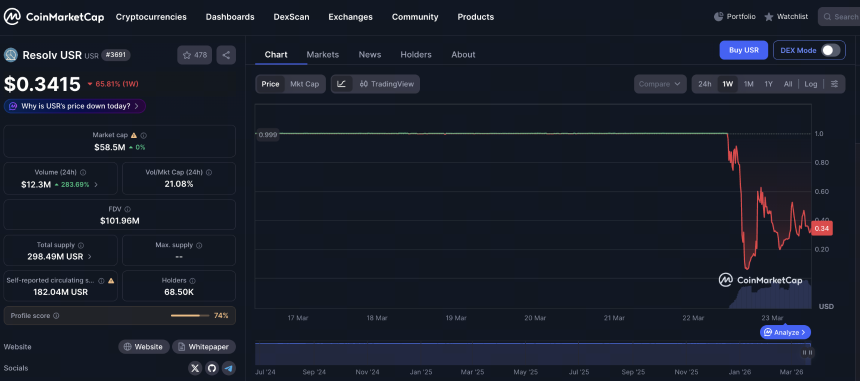The width and height of the screenshot is (860, 381).
Task: Click the line chart type icon
Action: click(342, 84)
